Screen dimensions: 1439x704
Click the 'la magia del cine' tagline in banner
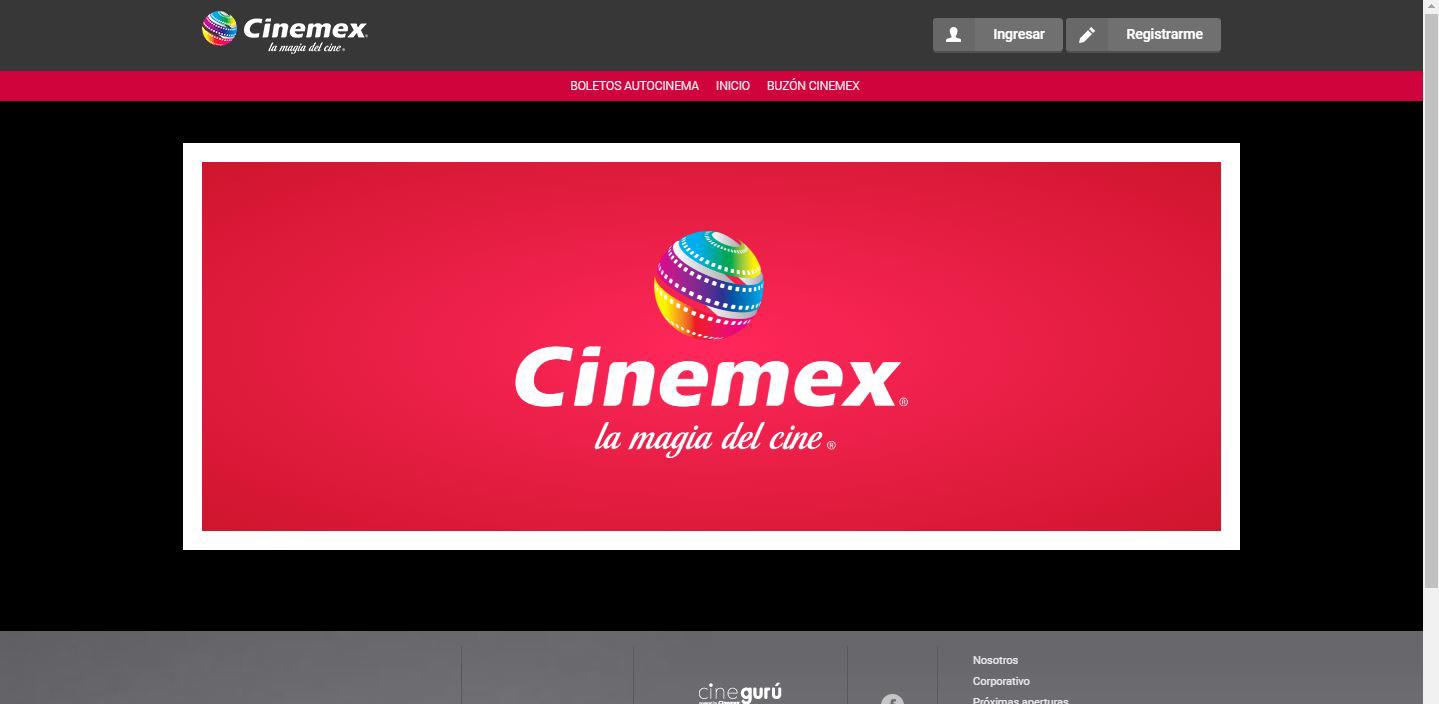click(x=710, y=437)
